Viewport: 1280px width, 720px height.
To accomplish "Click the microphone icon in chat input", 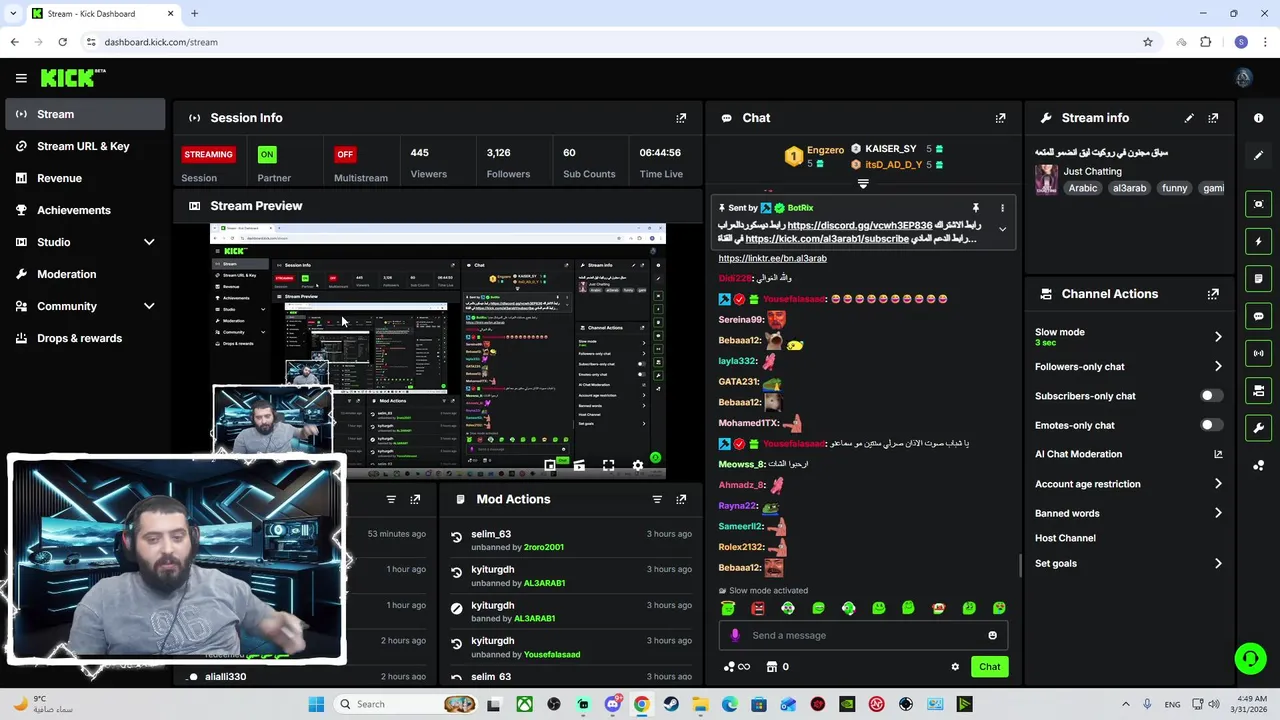I will point(735,635).
